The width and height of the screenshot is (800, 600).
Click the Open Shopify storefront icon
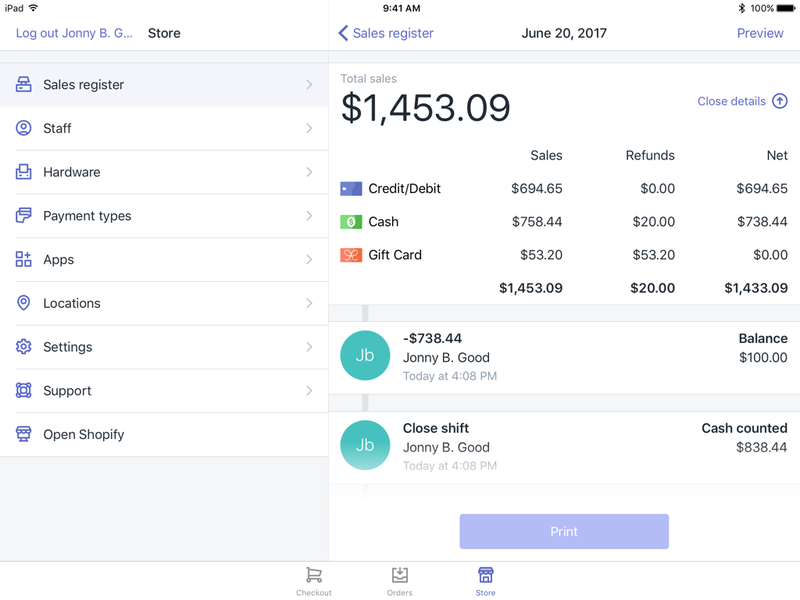pos(22,434)
